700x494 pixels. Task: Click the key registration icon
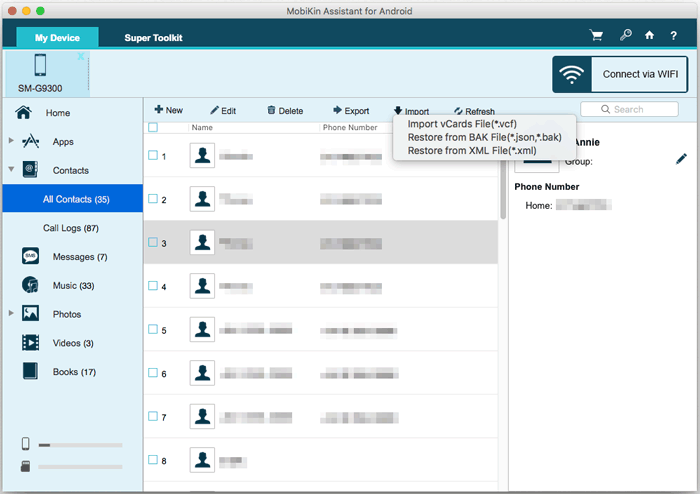tap(625, 35)
